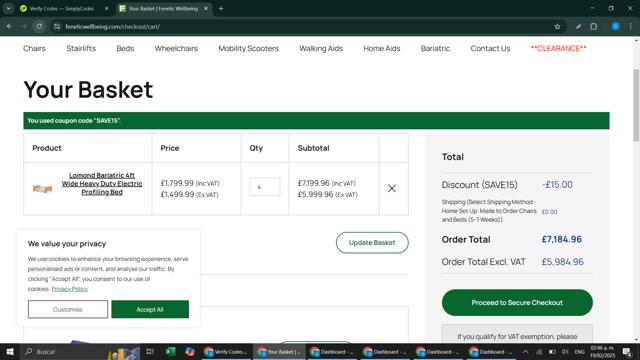Open the Chrome profile avatar

616,27
